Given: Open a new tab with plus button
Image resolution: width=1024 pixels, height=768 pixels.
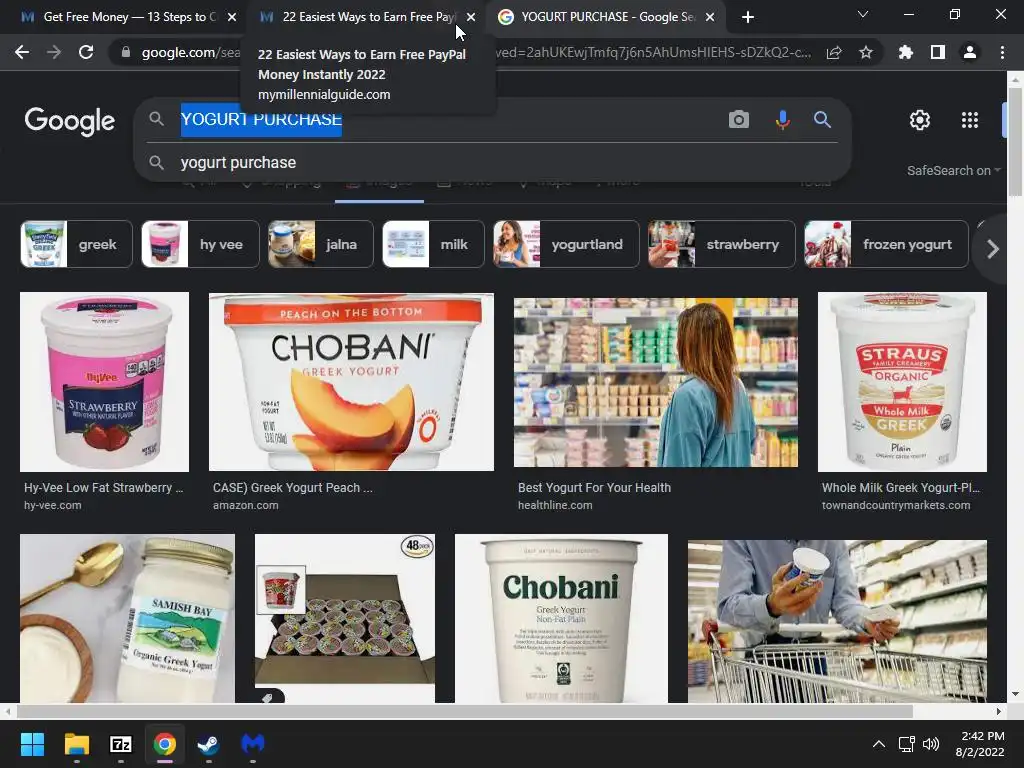Looking at the screenshot, I should click(x=748, y=17).
